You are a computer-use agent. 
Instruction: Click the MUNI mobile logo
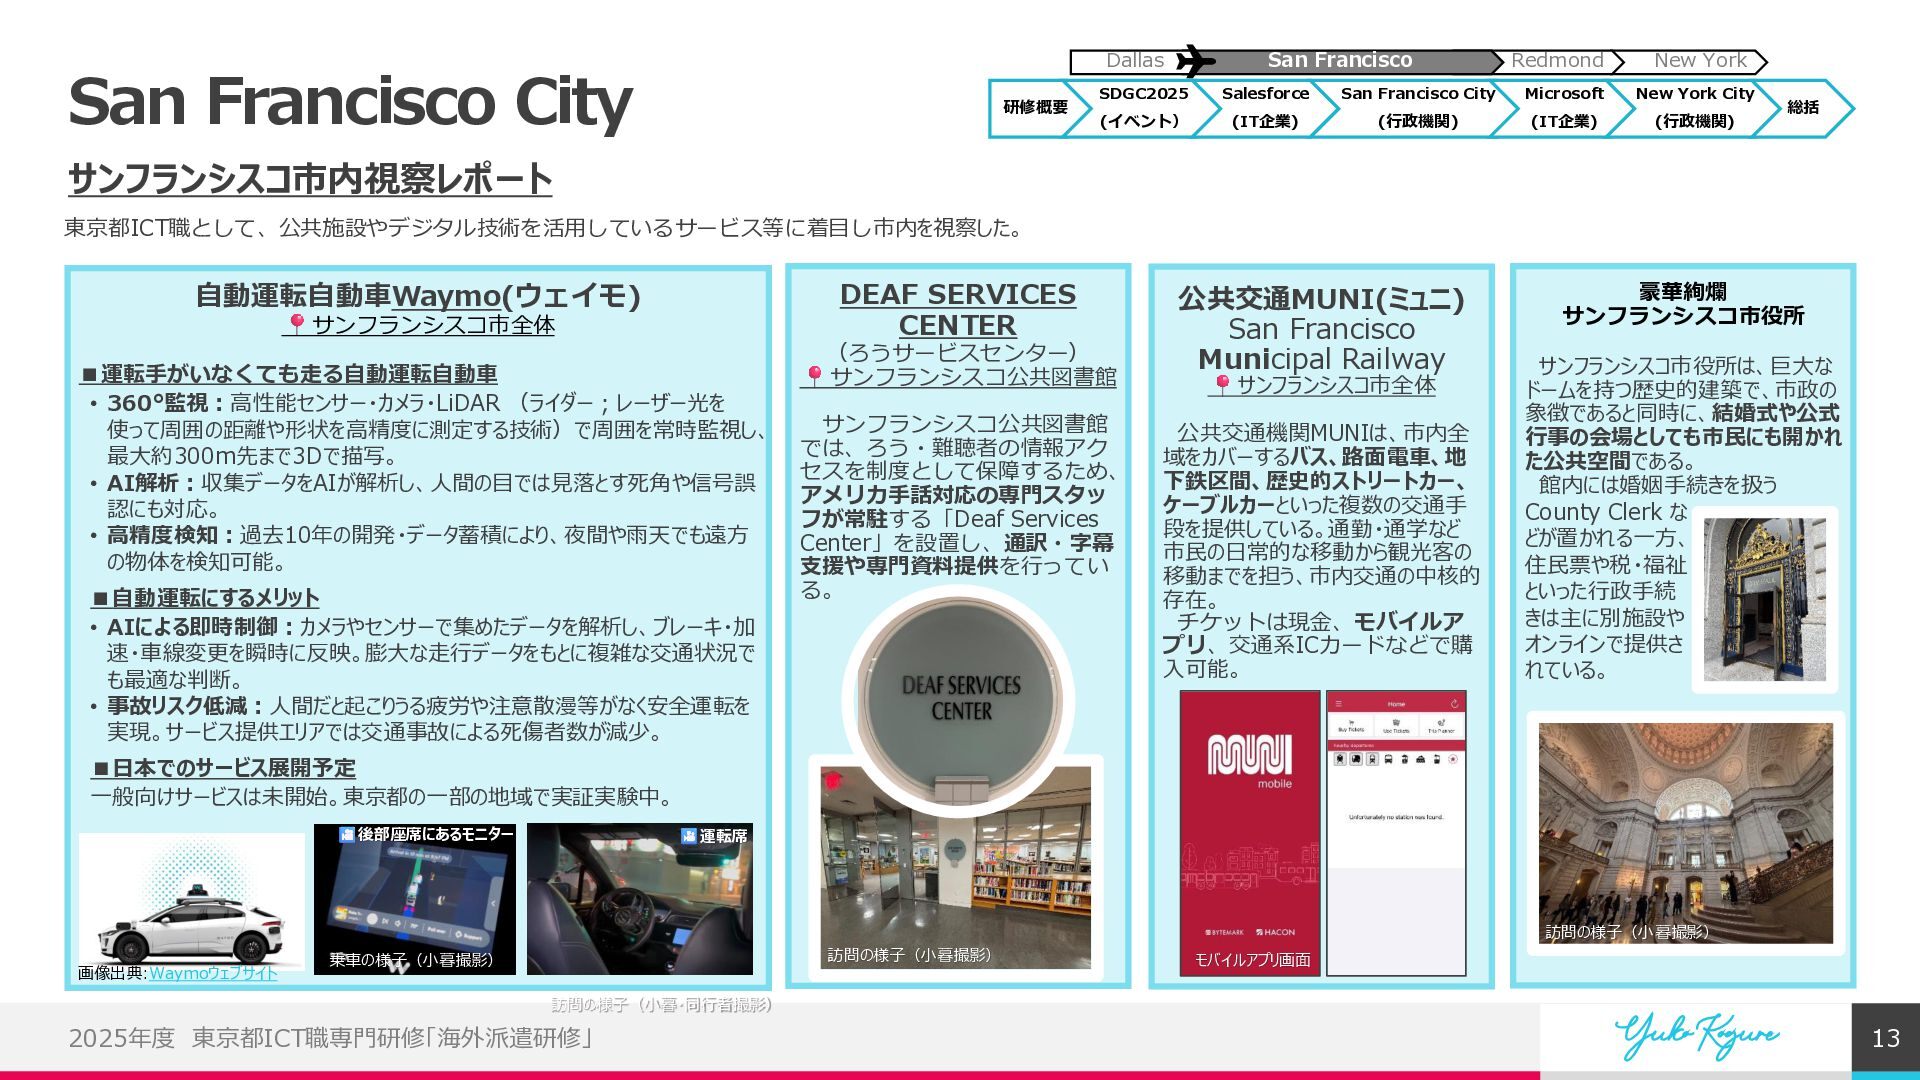pyautogui.click(x=1249, y=756)
